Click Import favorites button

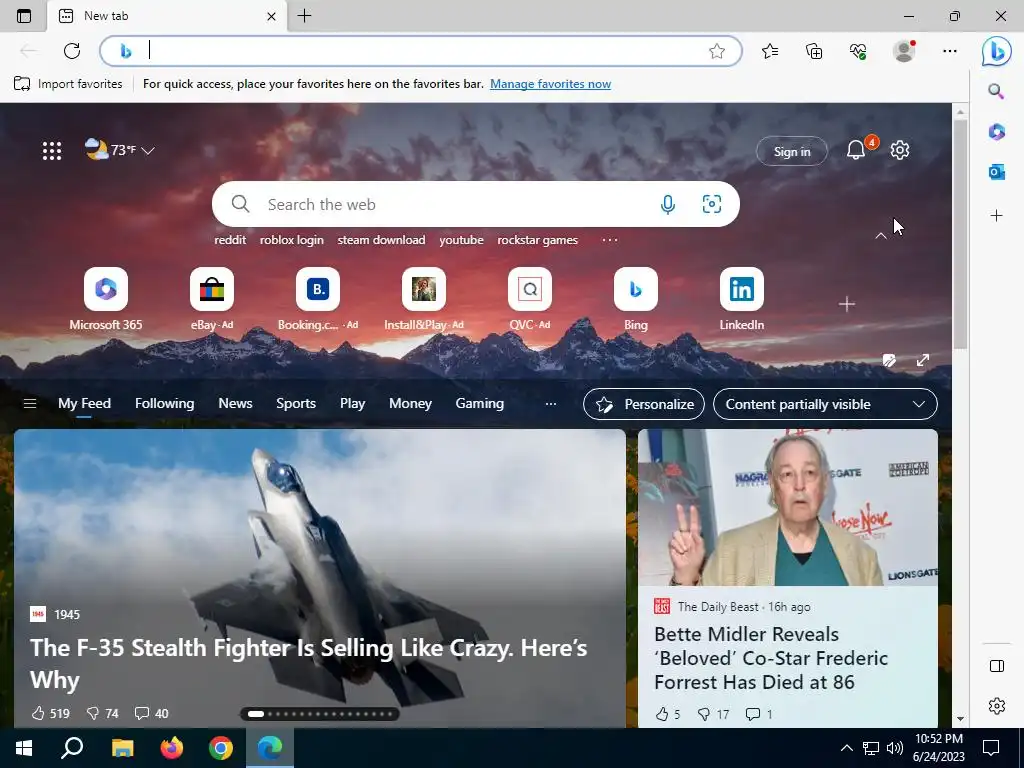68,84
